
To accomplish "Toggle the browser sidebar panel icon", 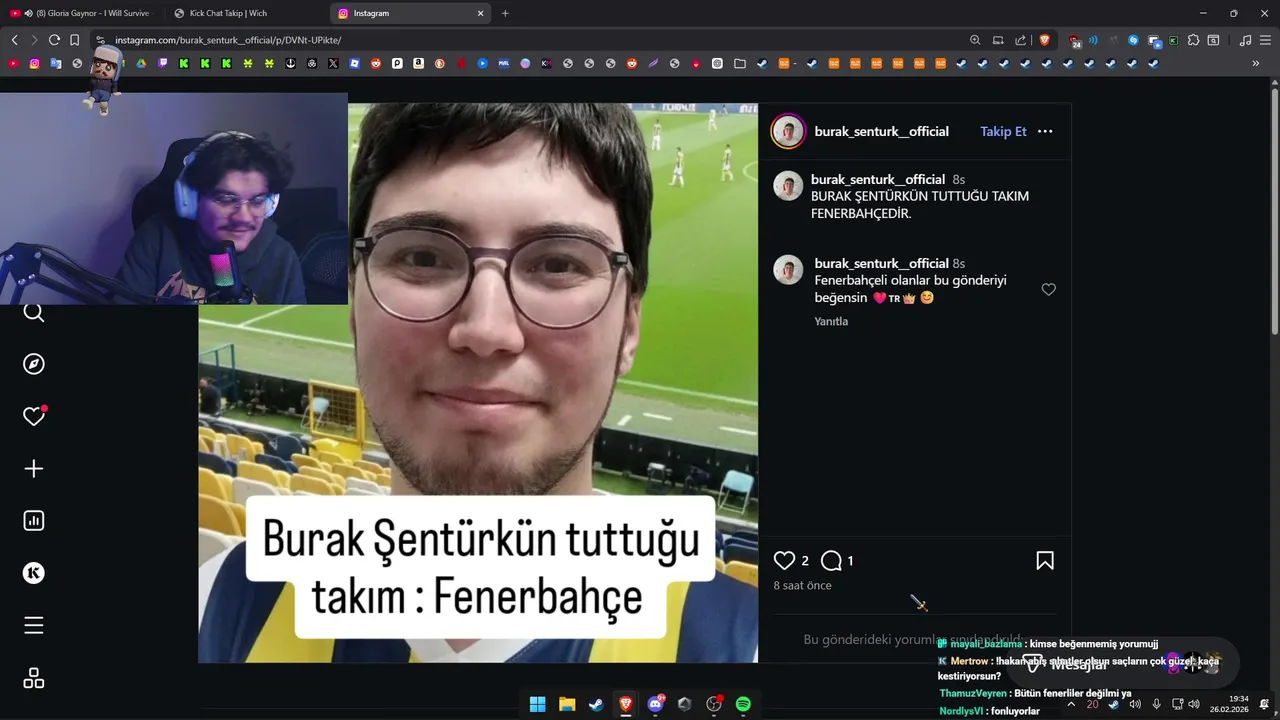I will tap(1213, 40).
